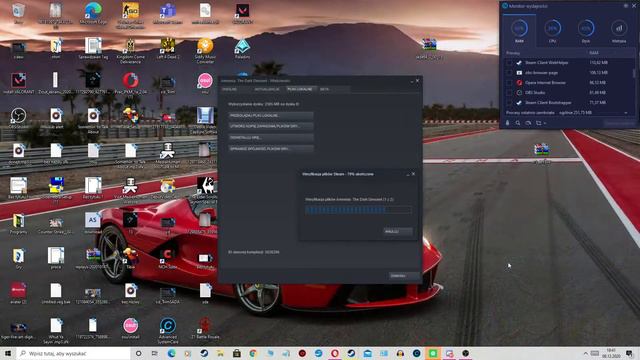Image resolution: width=640 pixels, height=360 pixels.
Task: Click the rocket icon in Monitor wydajności
Action: coord(508,123)
